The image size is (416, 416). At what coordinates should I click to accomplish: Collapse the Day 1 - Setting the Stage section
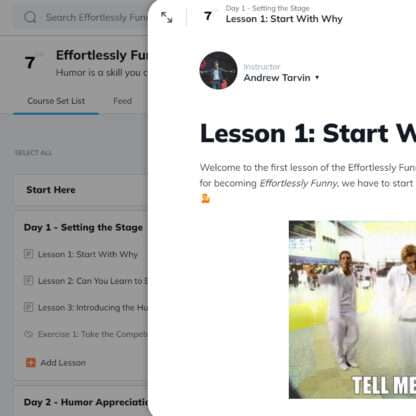83,227
